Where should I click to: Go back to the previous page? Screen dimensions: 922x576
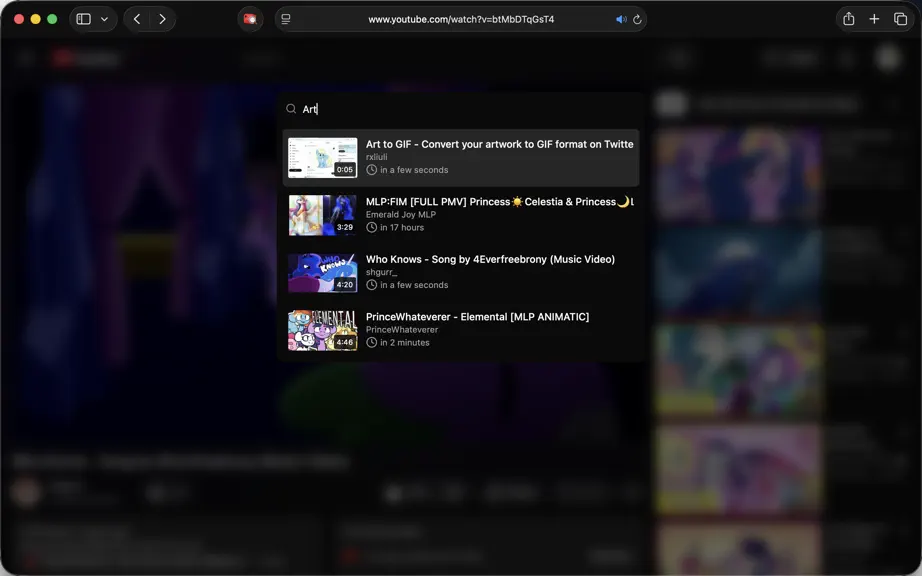136,19
